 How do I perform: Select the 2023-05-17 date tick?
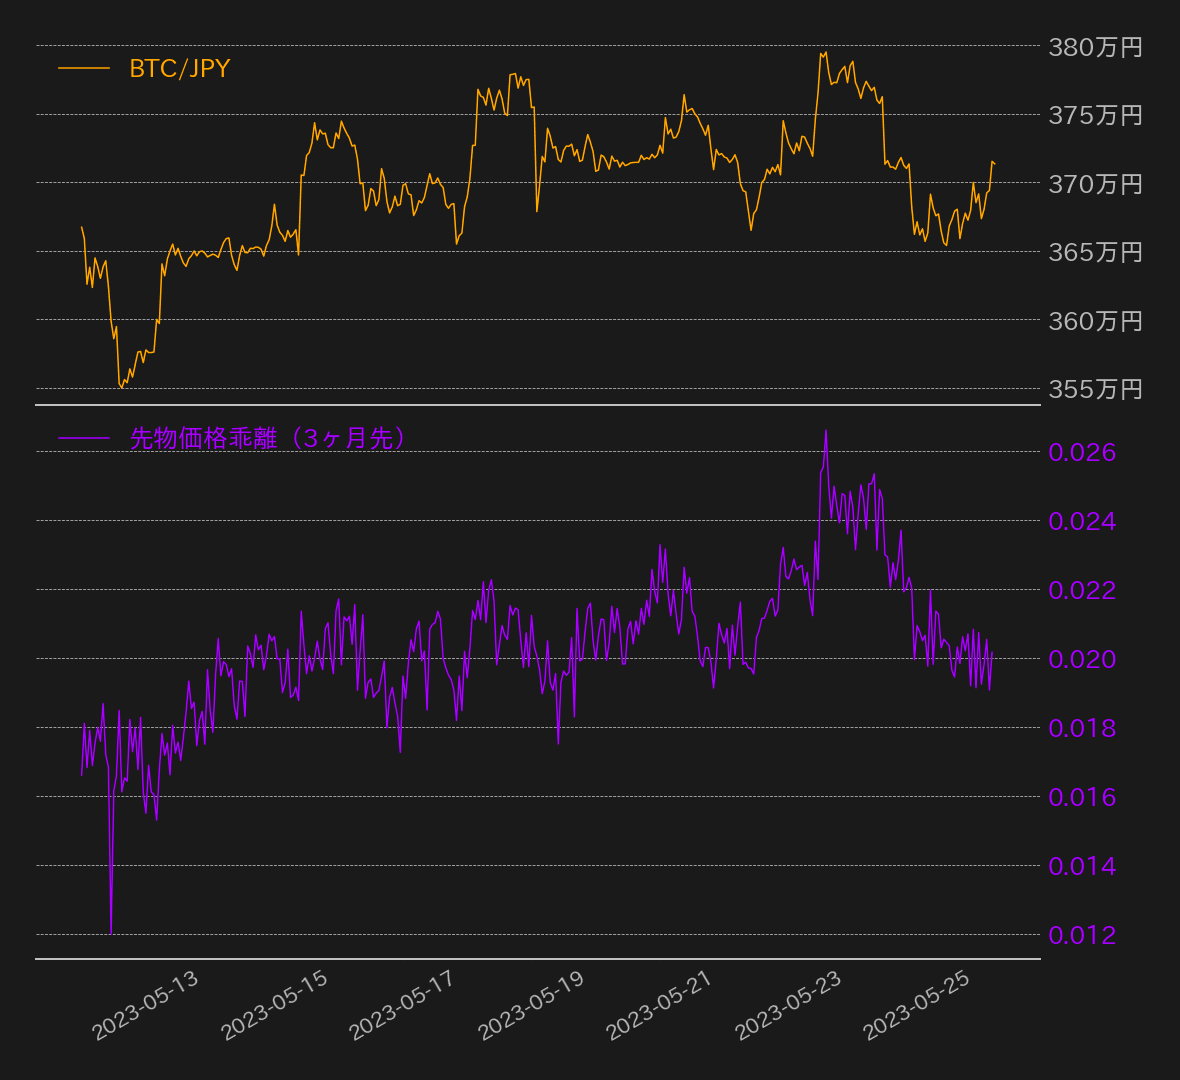click(x=402, y=1005)
